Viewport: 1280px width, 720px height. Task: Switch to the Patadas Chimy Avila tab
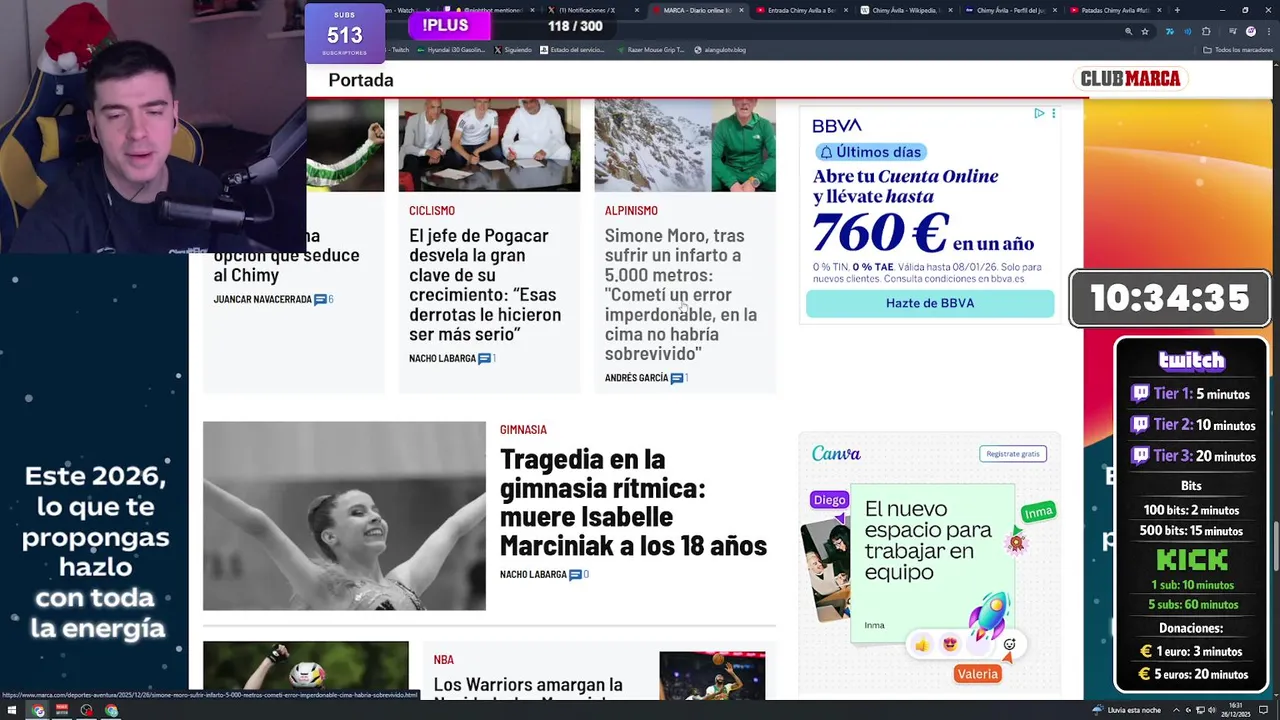[x=1115, y=10]
